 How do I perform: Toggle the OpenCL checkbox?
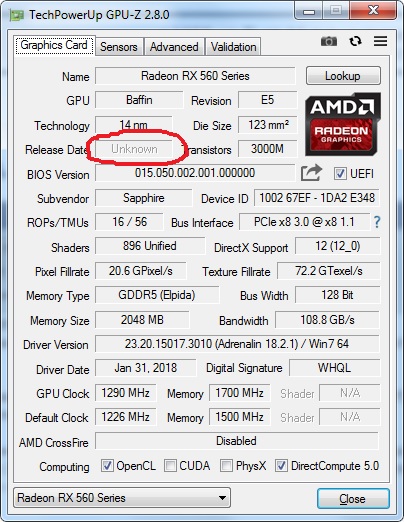[107, 466]
